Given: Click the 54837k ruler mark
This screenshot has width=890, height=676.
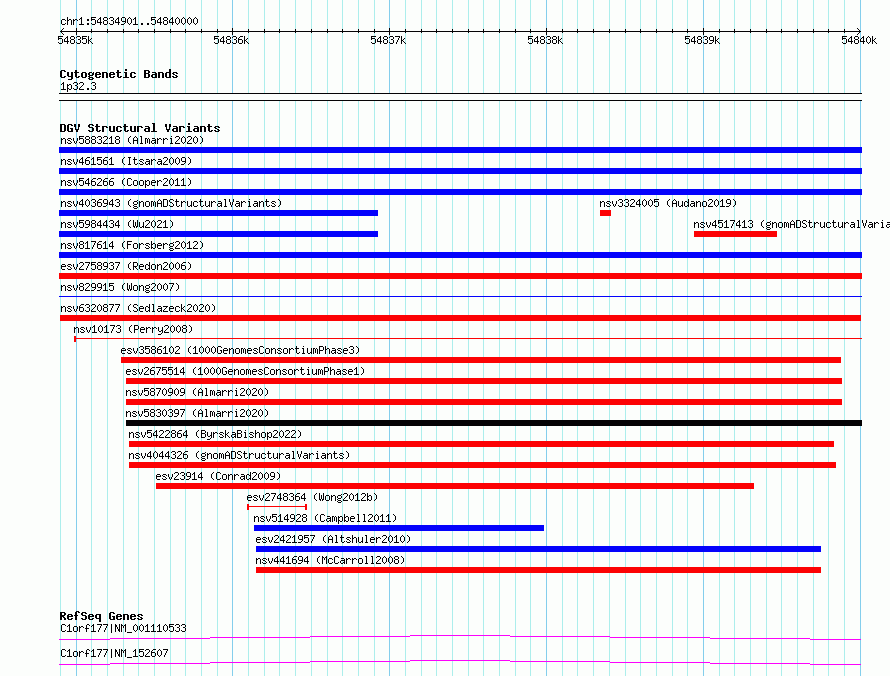Looking at the screenshot, I should tap(388, 40).
